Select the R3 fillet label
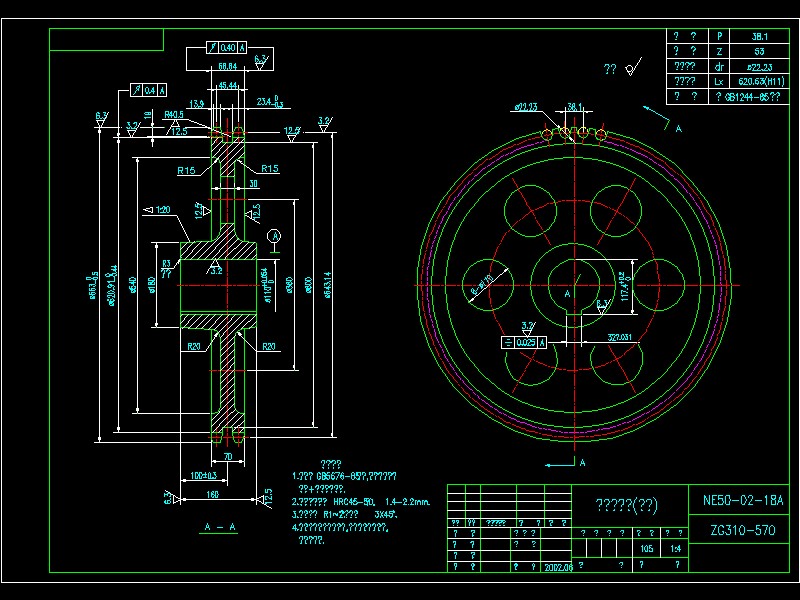 tap(166, 263)
